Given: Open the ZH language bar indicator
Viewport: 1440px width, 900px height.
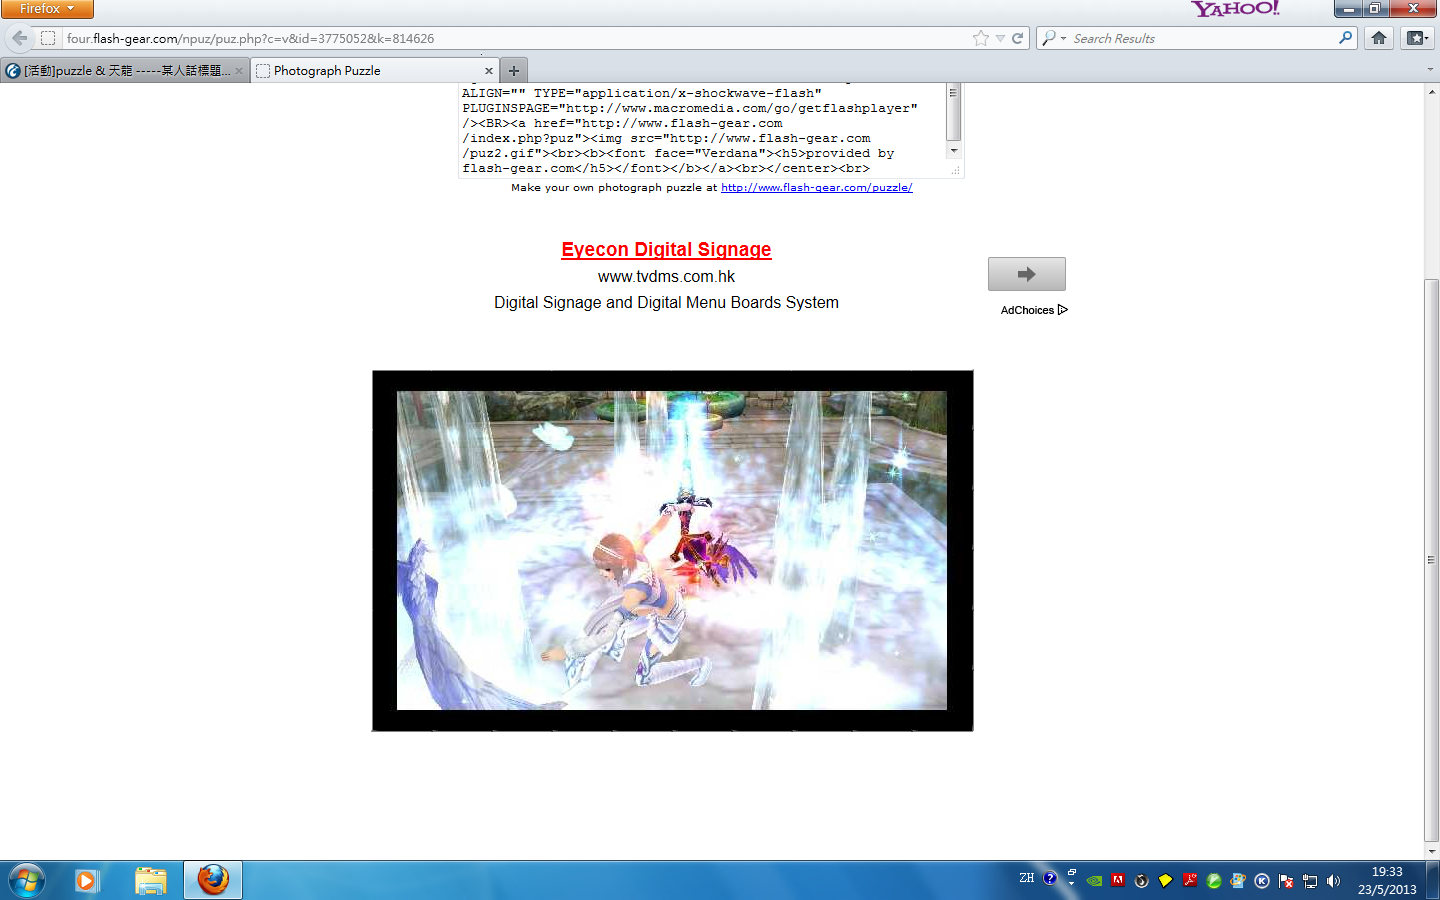Looking at the screenshot, I should 1027,878.
